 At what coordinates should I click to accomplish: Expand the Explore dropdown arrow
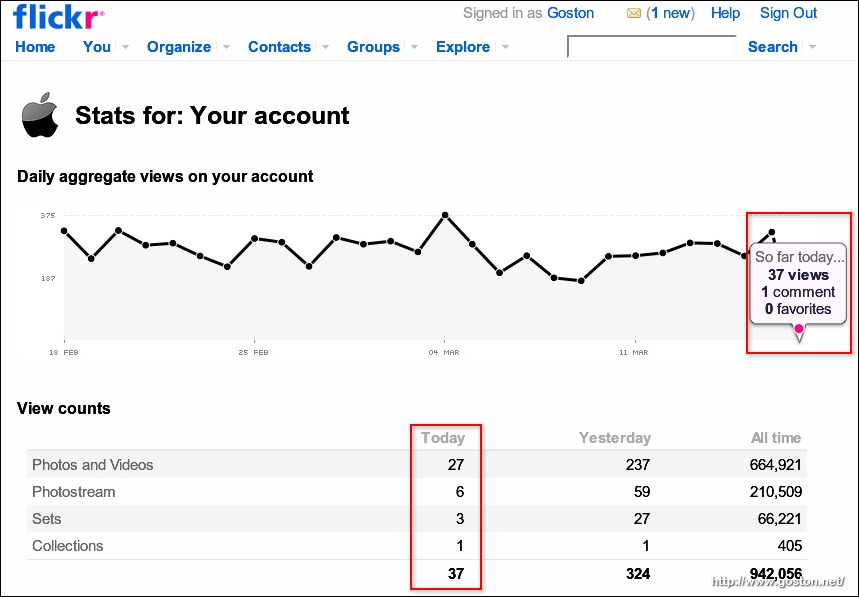[x=505, y=47]
